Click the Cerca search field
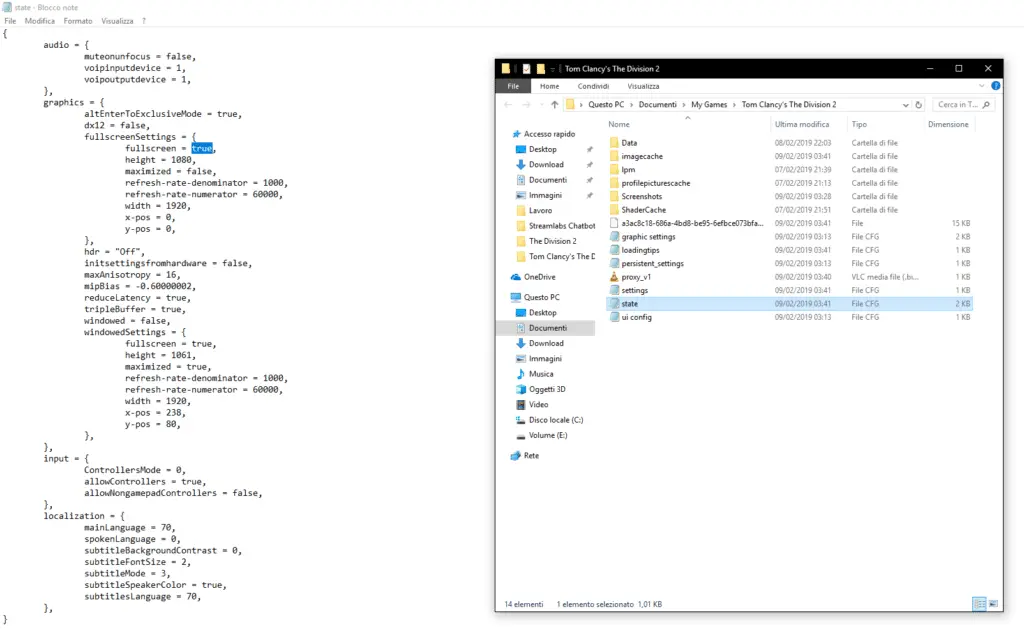This screenshot has width=1024, height=637. coord(963,105)
